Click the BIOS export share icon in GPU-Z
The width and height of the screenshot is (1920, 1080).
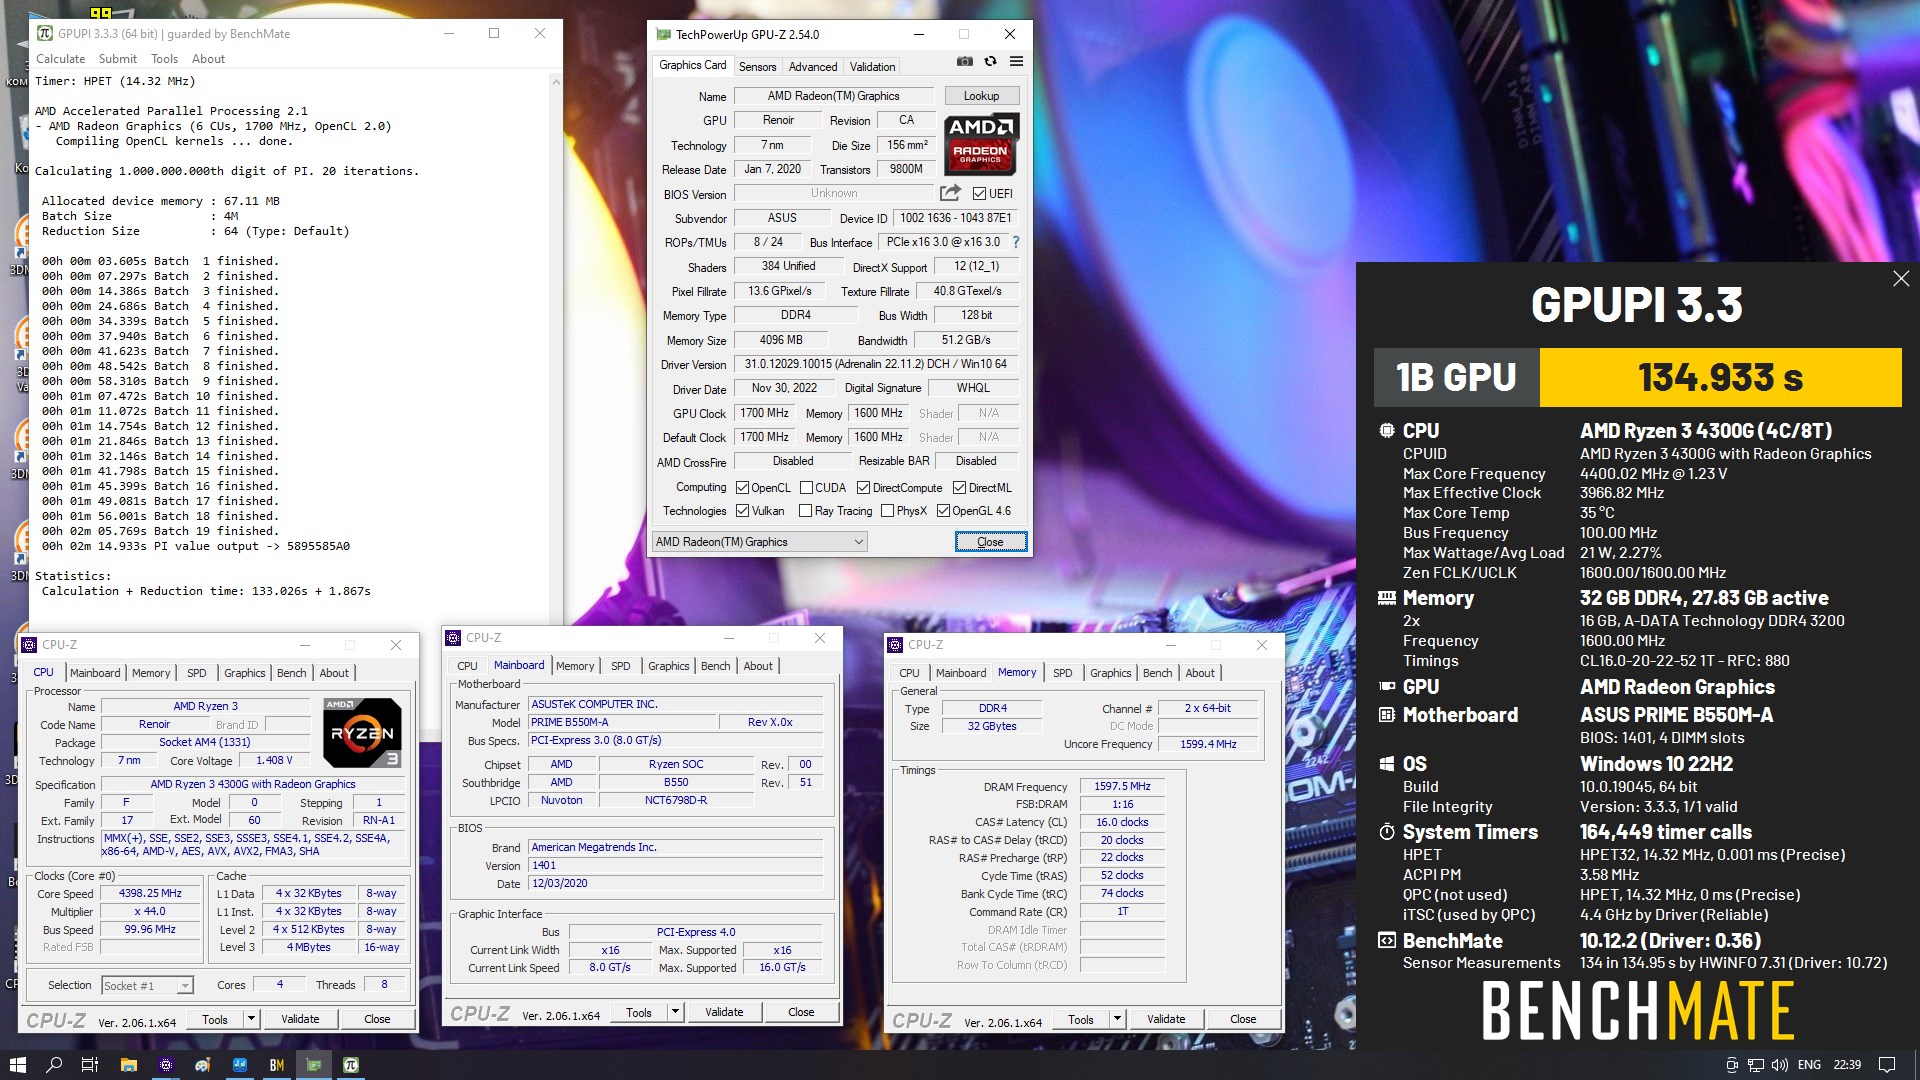click(950, 193)
